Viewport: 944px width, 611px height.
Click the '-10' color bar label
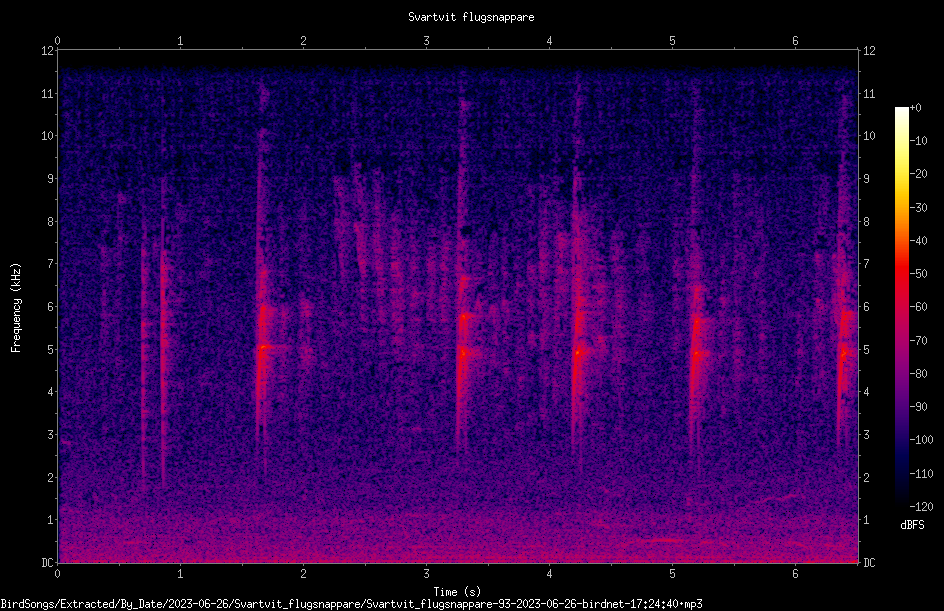[x=918, y=141]
